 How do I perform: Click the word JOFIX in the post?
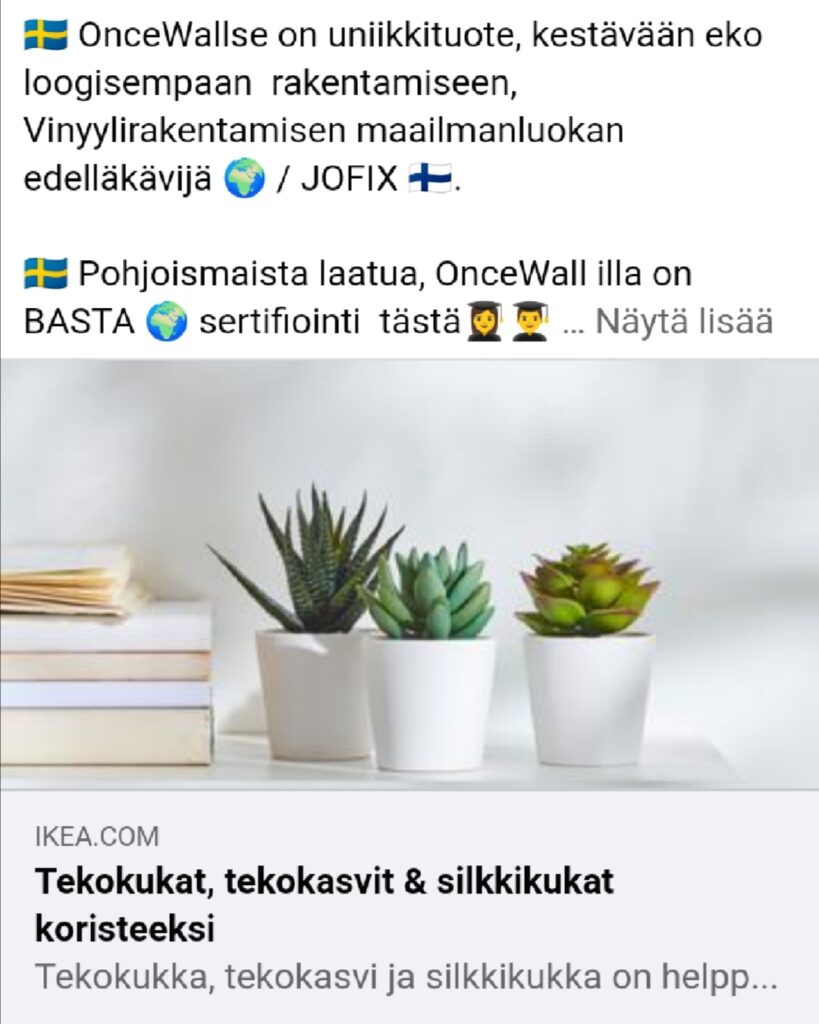[349, 179]
